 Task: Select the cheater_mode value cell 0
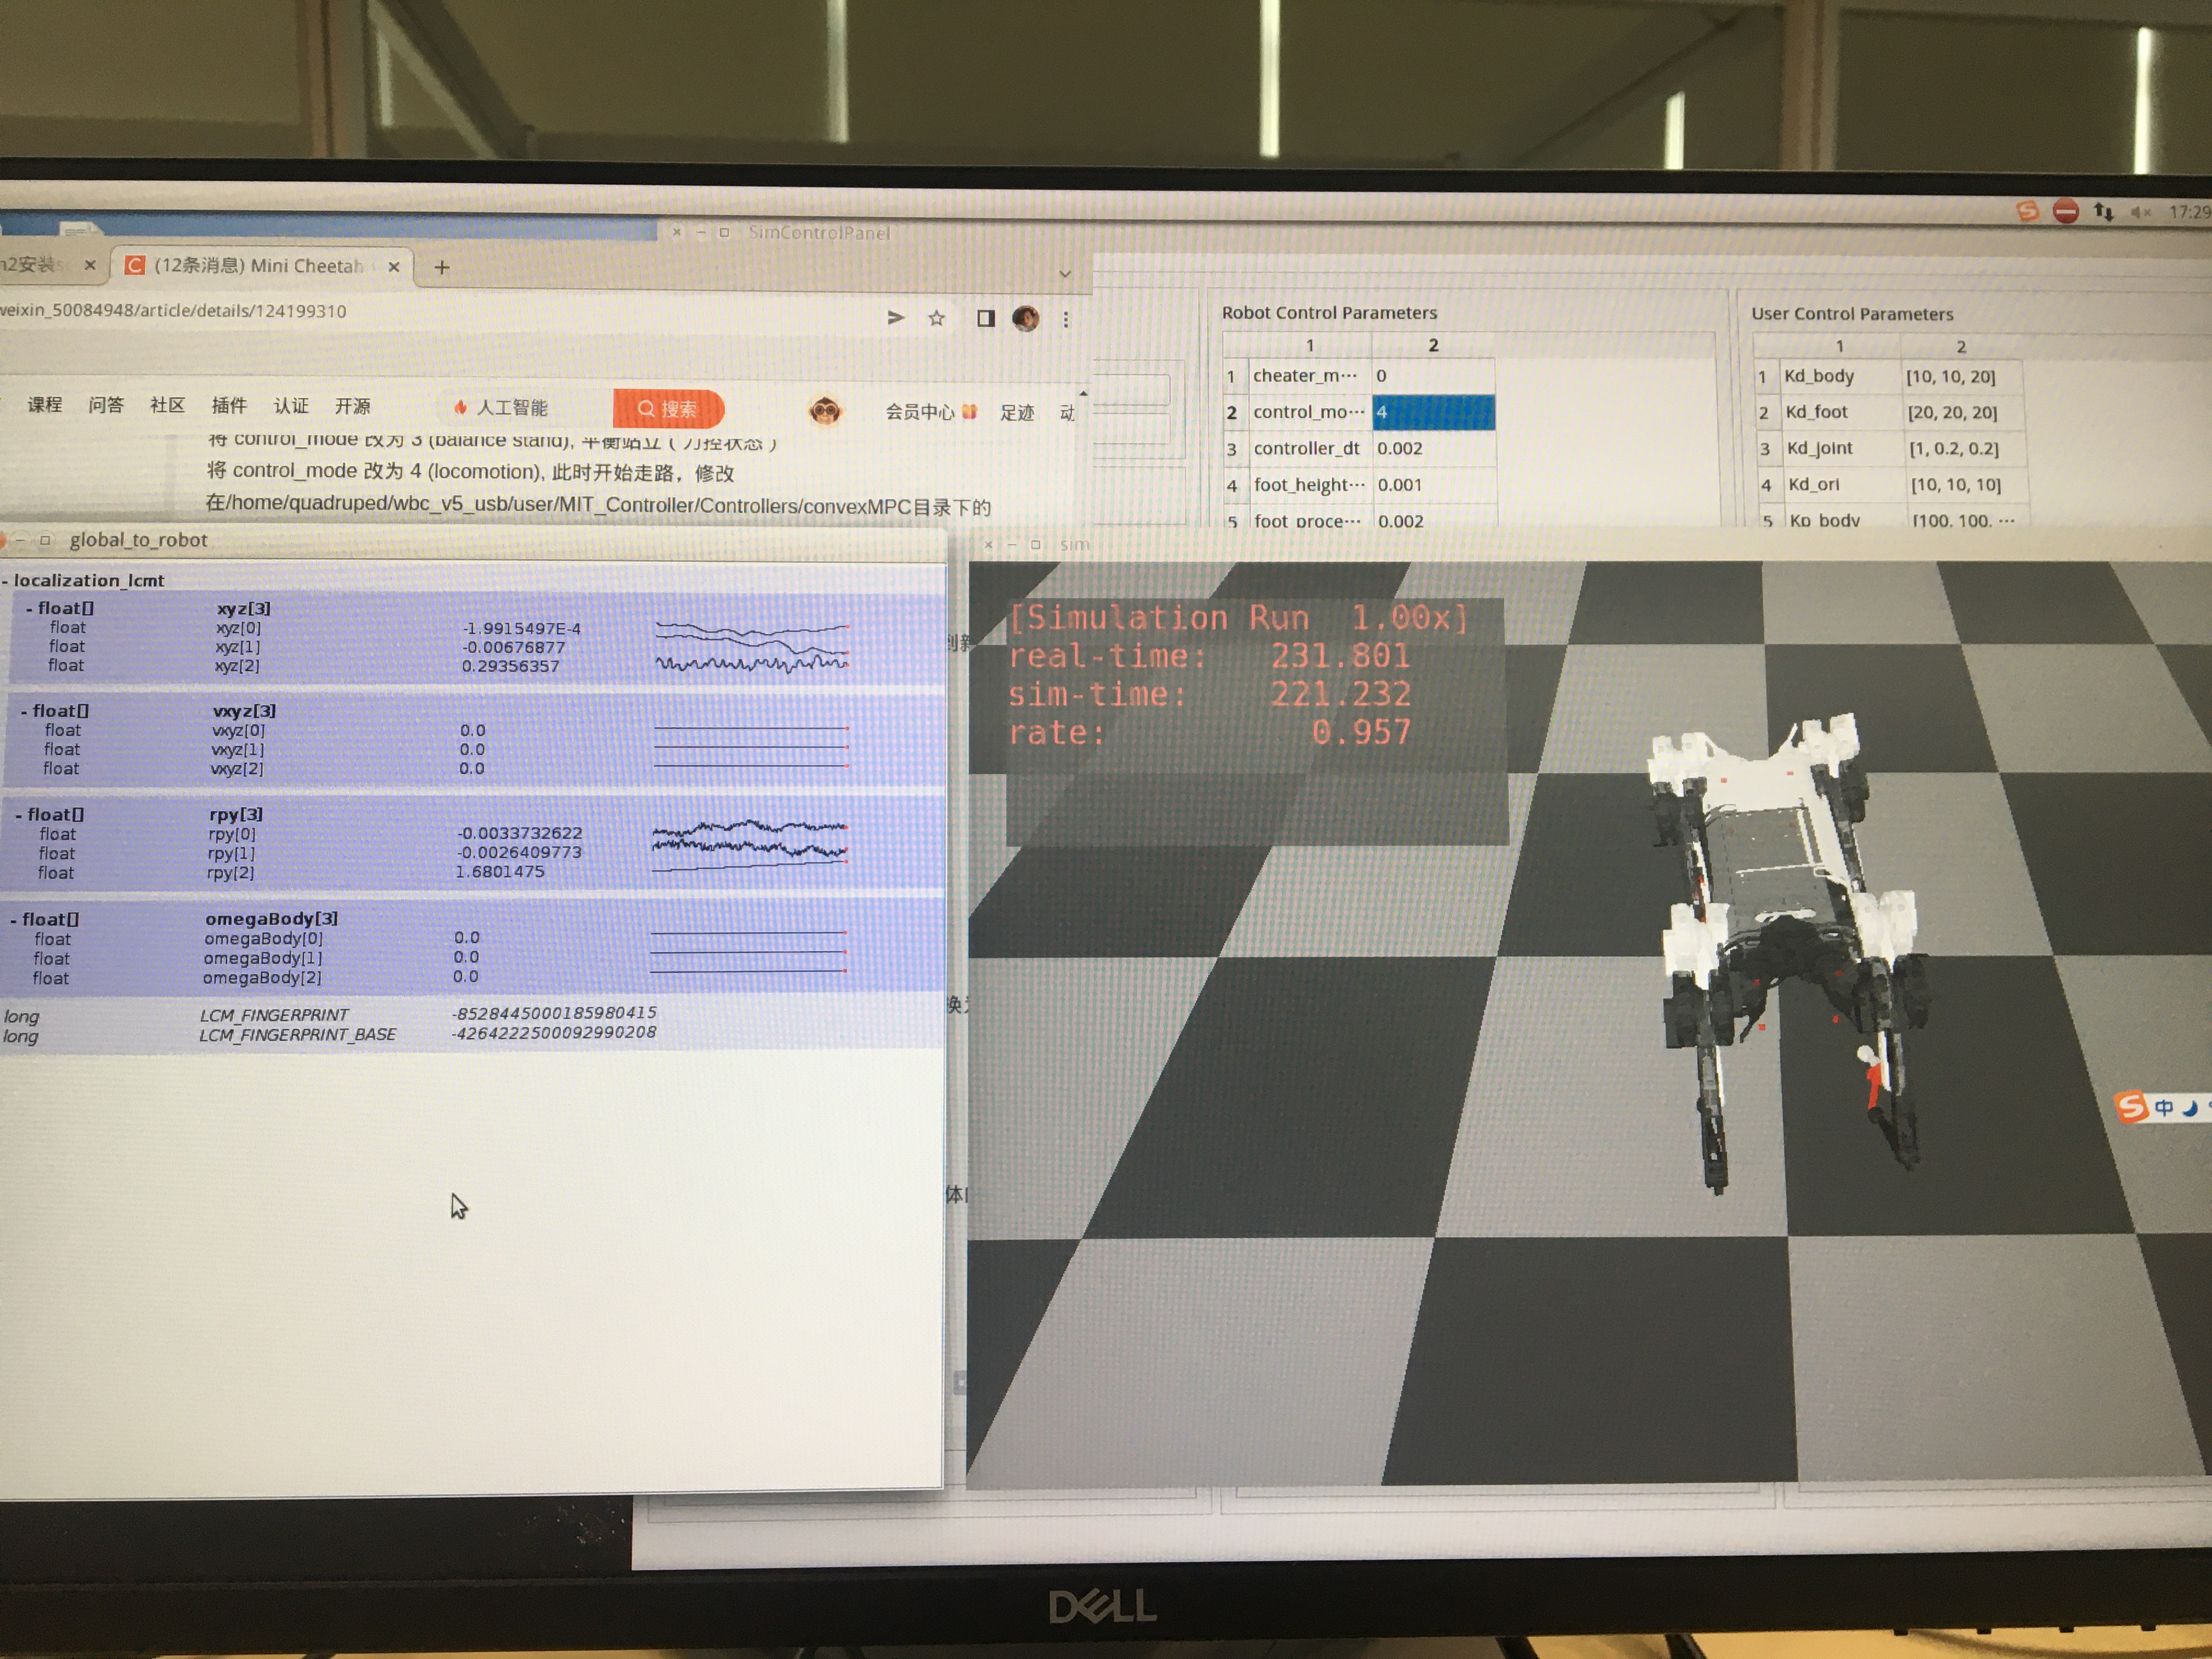[1433, 376]
